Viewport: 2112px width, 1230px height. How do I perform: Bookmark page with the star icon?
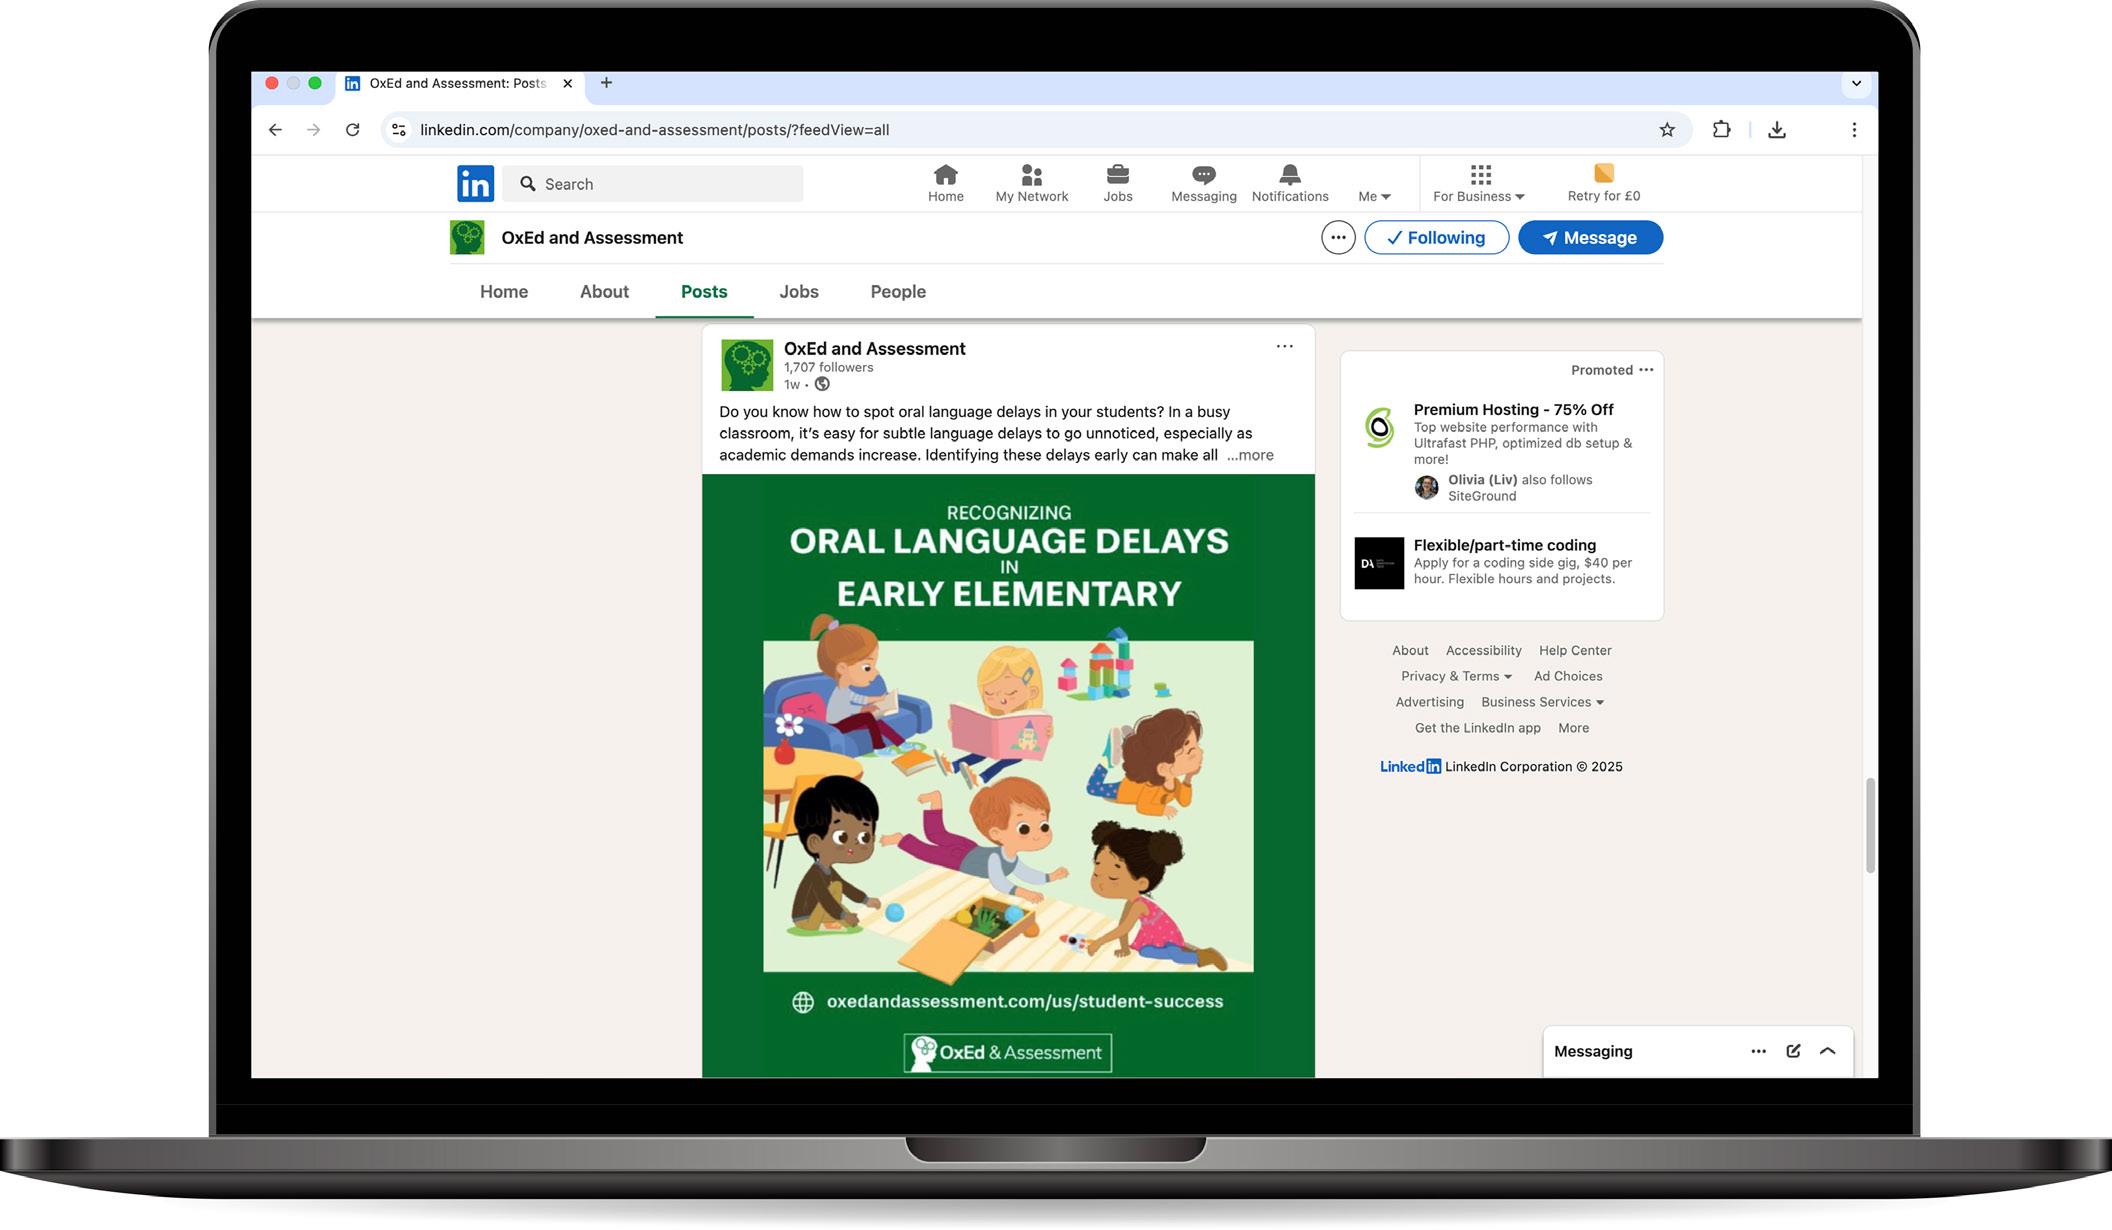[x=1666, y=130]
